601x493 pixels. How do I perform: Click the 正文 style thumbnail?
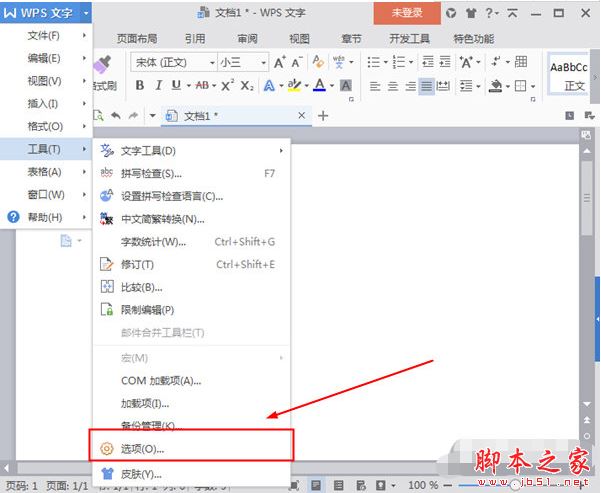click(x=569, y=75)
